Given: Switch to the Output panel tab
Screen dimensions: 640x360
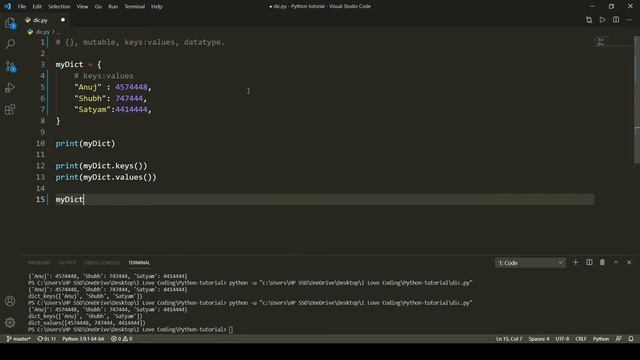Looking at the screenshot, I should pos(67,263).
